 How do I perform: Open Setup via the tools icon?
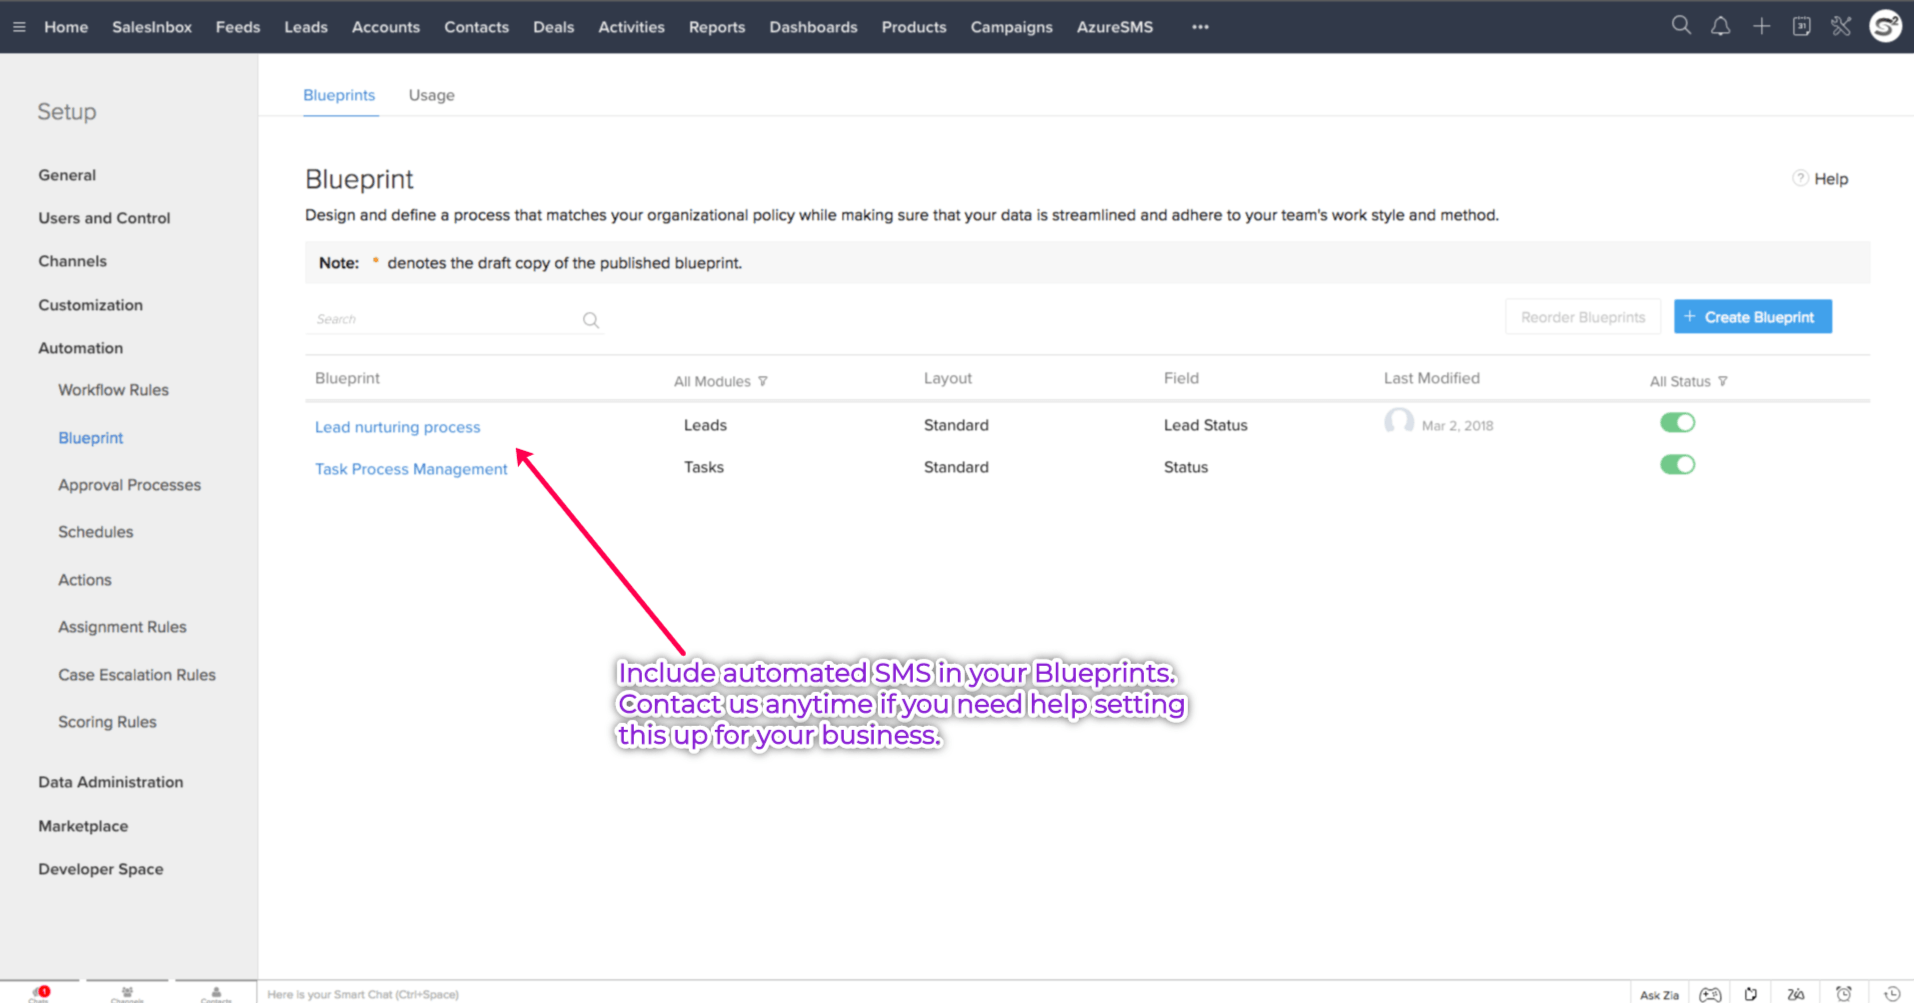(x=1841, y=26)
